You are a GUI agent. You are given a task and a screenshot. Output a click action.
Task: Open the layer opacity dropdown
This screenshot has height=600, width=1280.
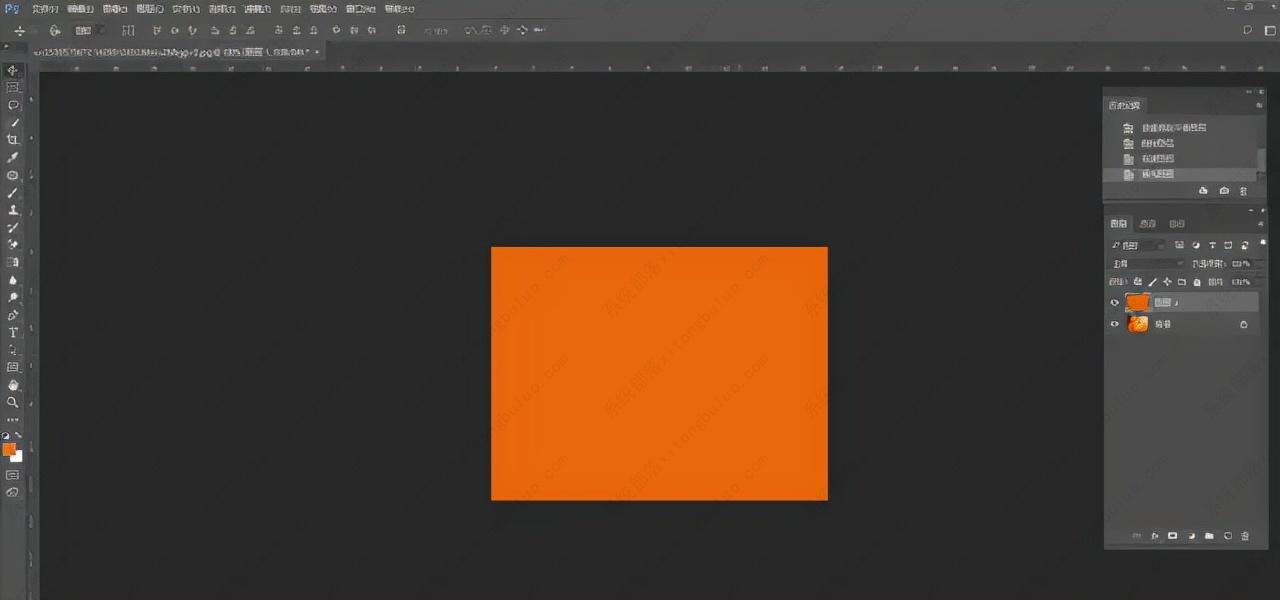[x=1241, y=263]
